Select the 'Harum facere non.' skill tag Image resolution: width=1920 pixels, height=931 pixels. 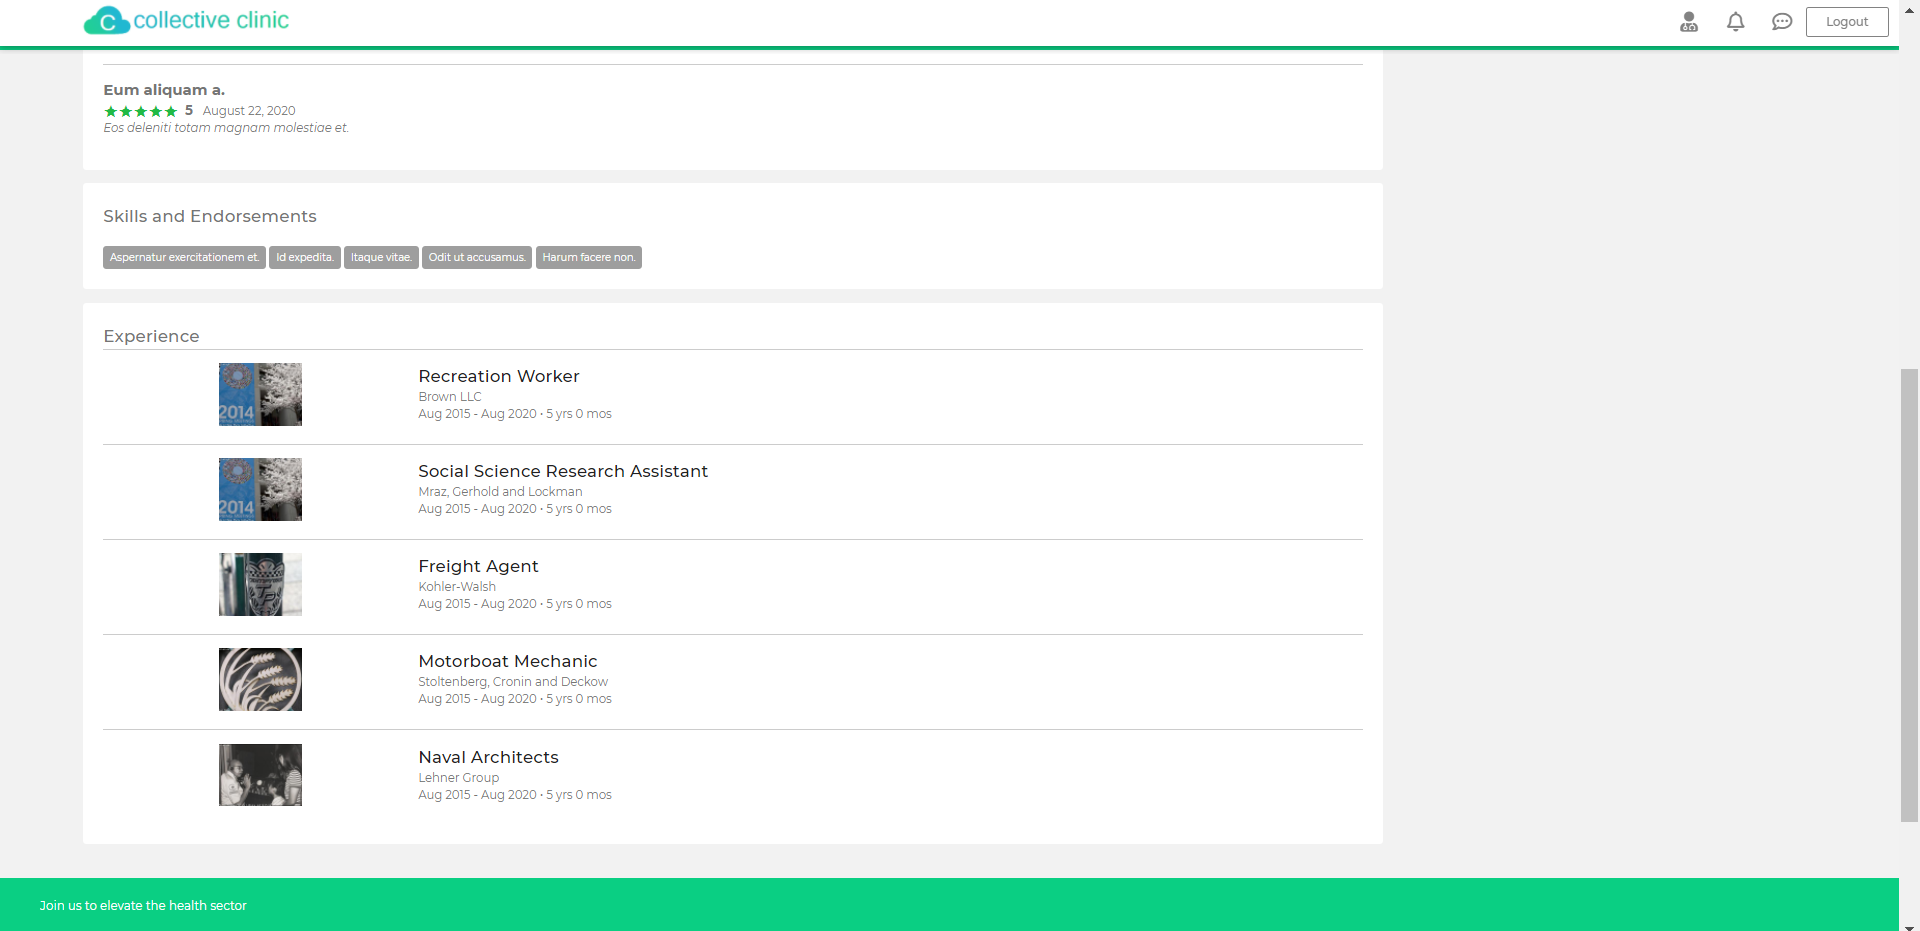[589, 258]
